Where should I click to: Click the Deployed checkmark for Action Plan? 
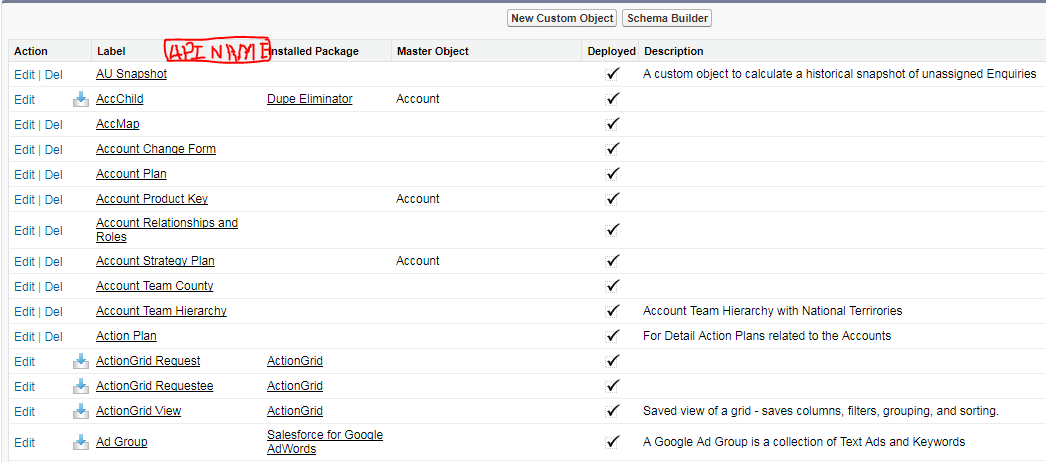click(612, 336)
